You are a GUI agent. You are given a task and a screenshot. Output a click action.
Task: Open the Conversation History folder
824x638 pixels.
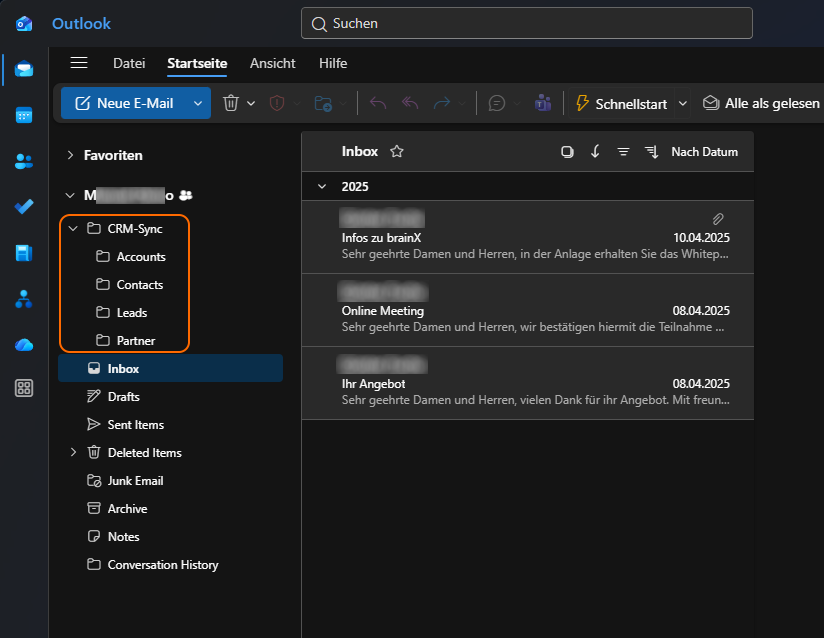pos(171,564)
